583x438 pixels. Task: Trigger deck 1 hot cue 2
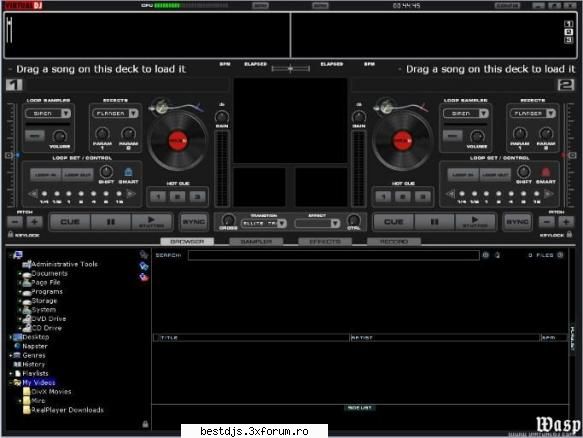pos(177,196)
